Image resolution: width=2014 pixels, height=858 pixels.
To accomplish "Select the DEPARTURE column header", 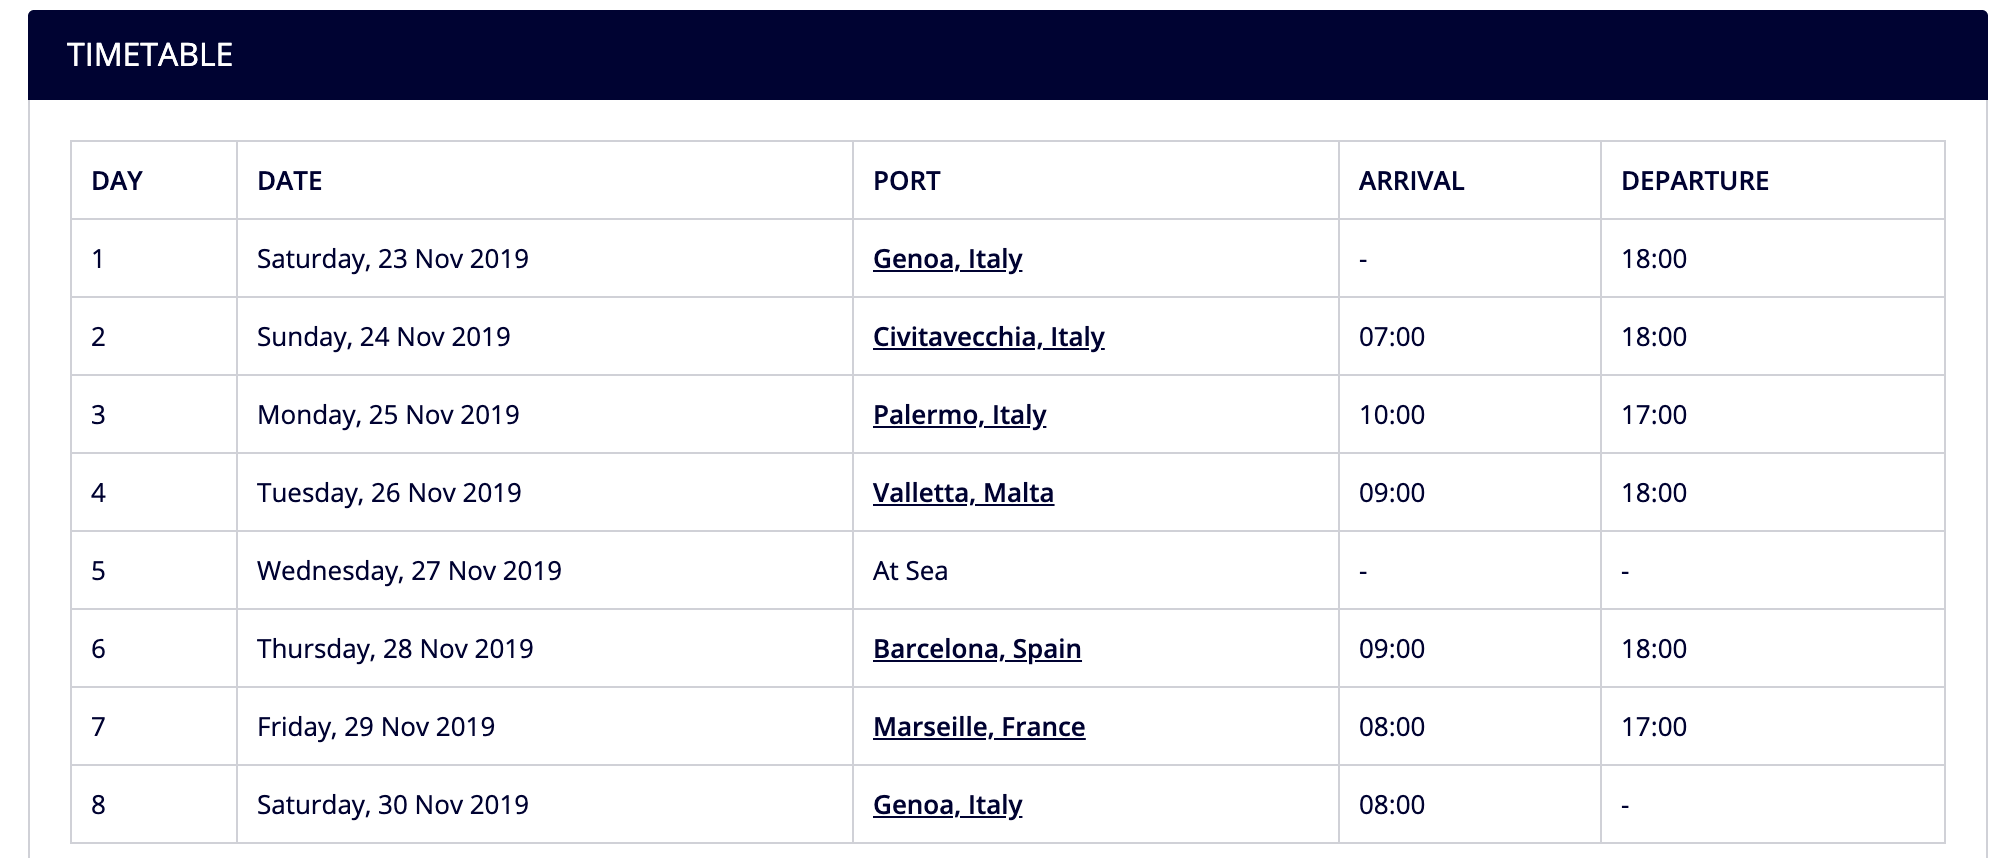I will point(1773,180).
